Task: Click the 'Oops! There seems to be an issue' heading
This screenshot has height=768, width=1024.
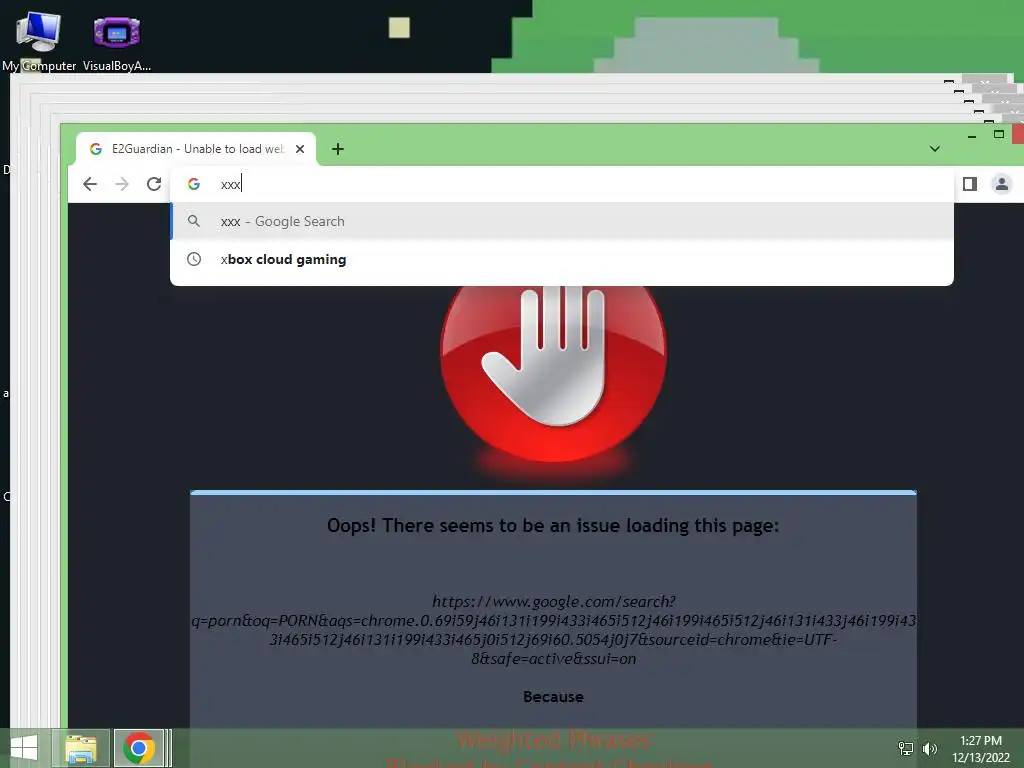Action: 553,526
